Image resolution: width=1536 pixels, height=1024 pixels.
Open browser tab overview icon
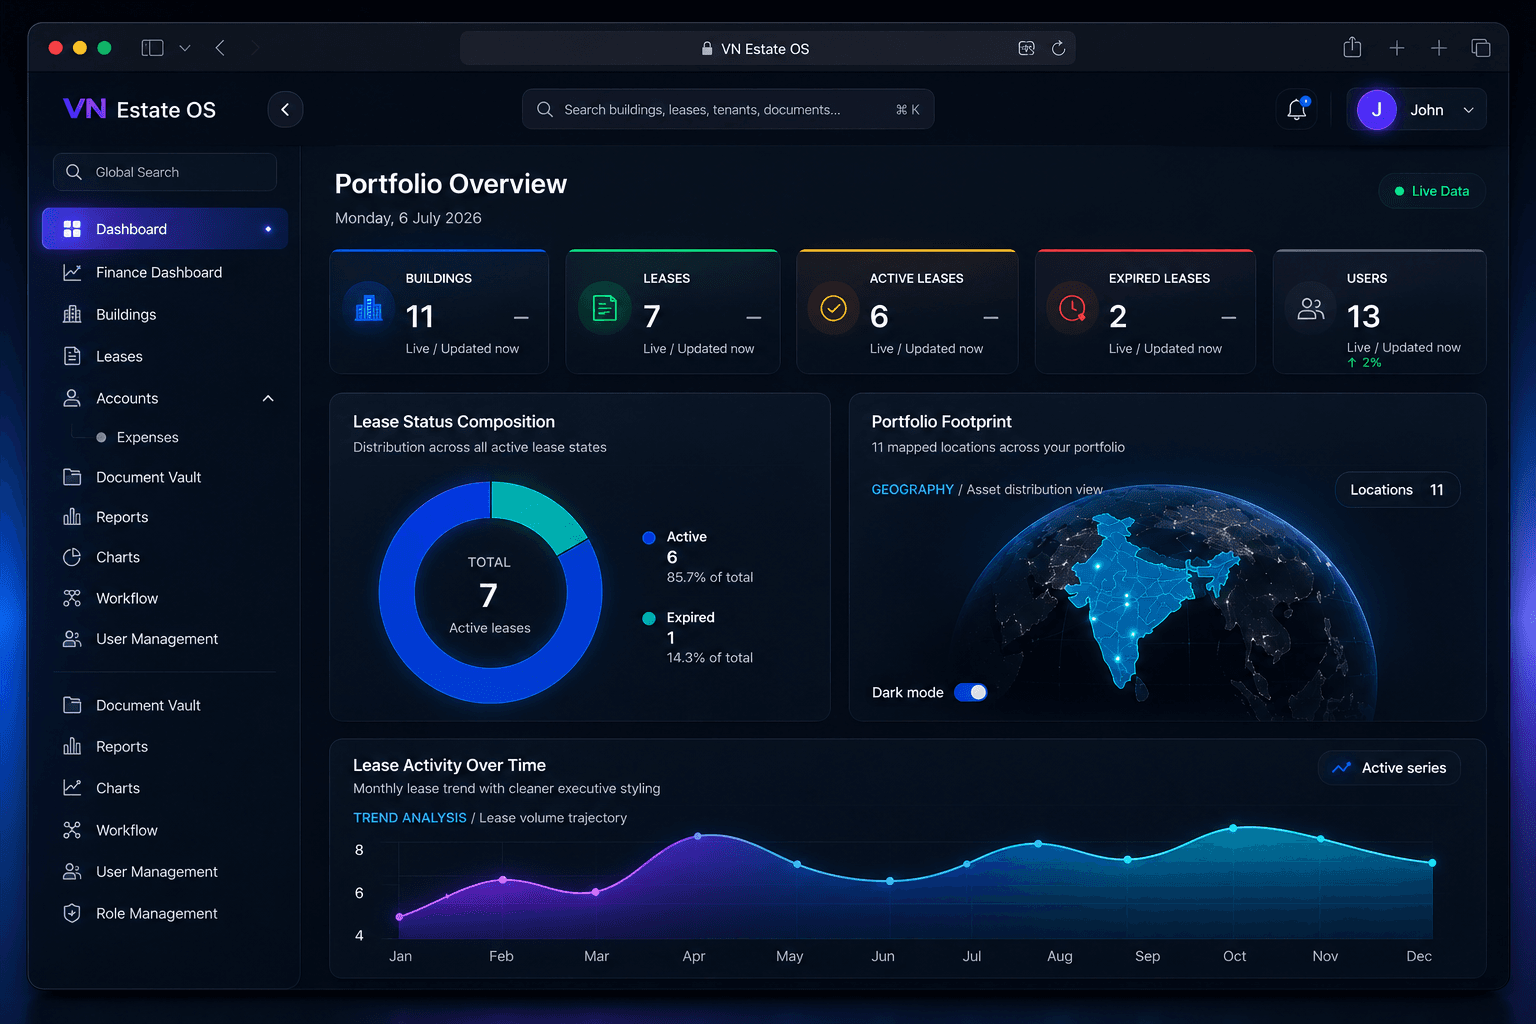pos(1481,48)
